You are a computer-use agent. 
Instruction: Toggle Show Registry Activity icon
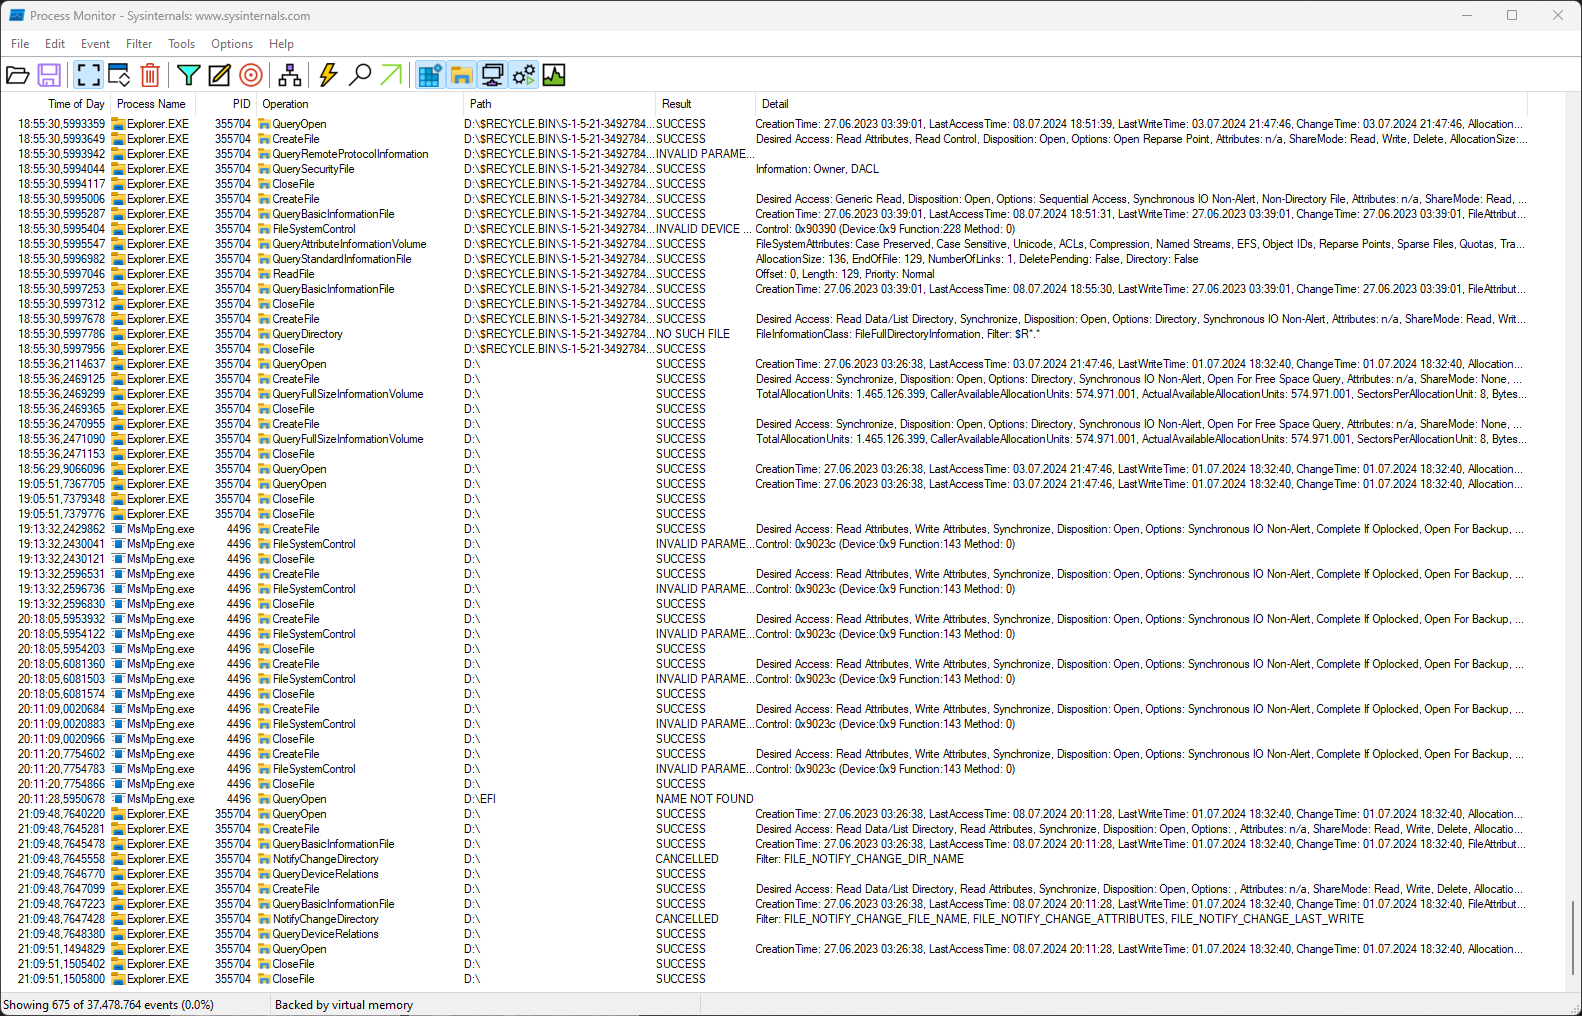point(430,75)
